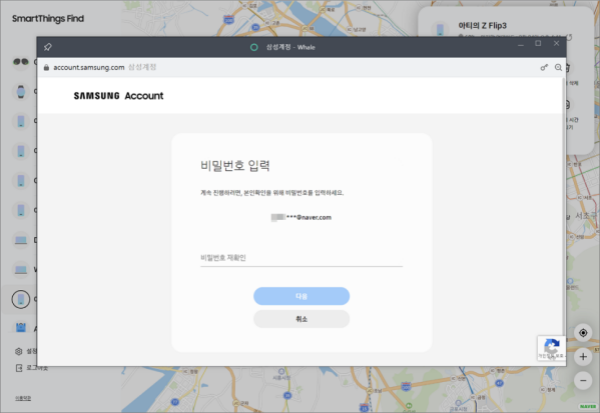Click the Z Flip3 card phone icon

point(440,29)
